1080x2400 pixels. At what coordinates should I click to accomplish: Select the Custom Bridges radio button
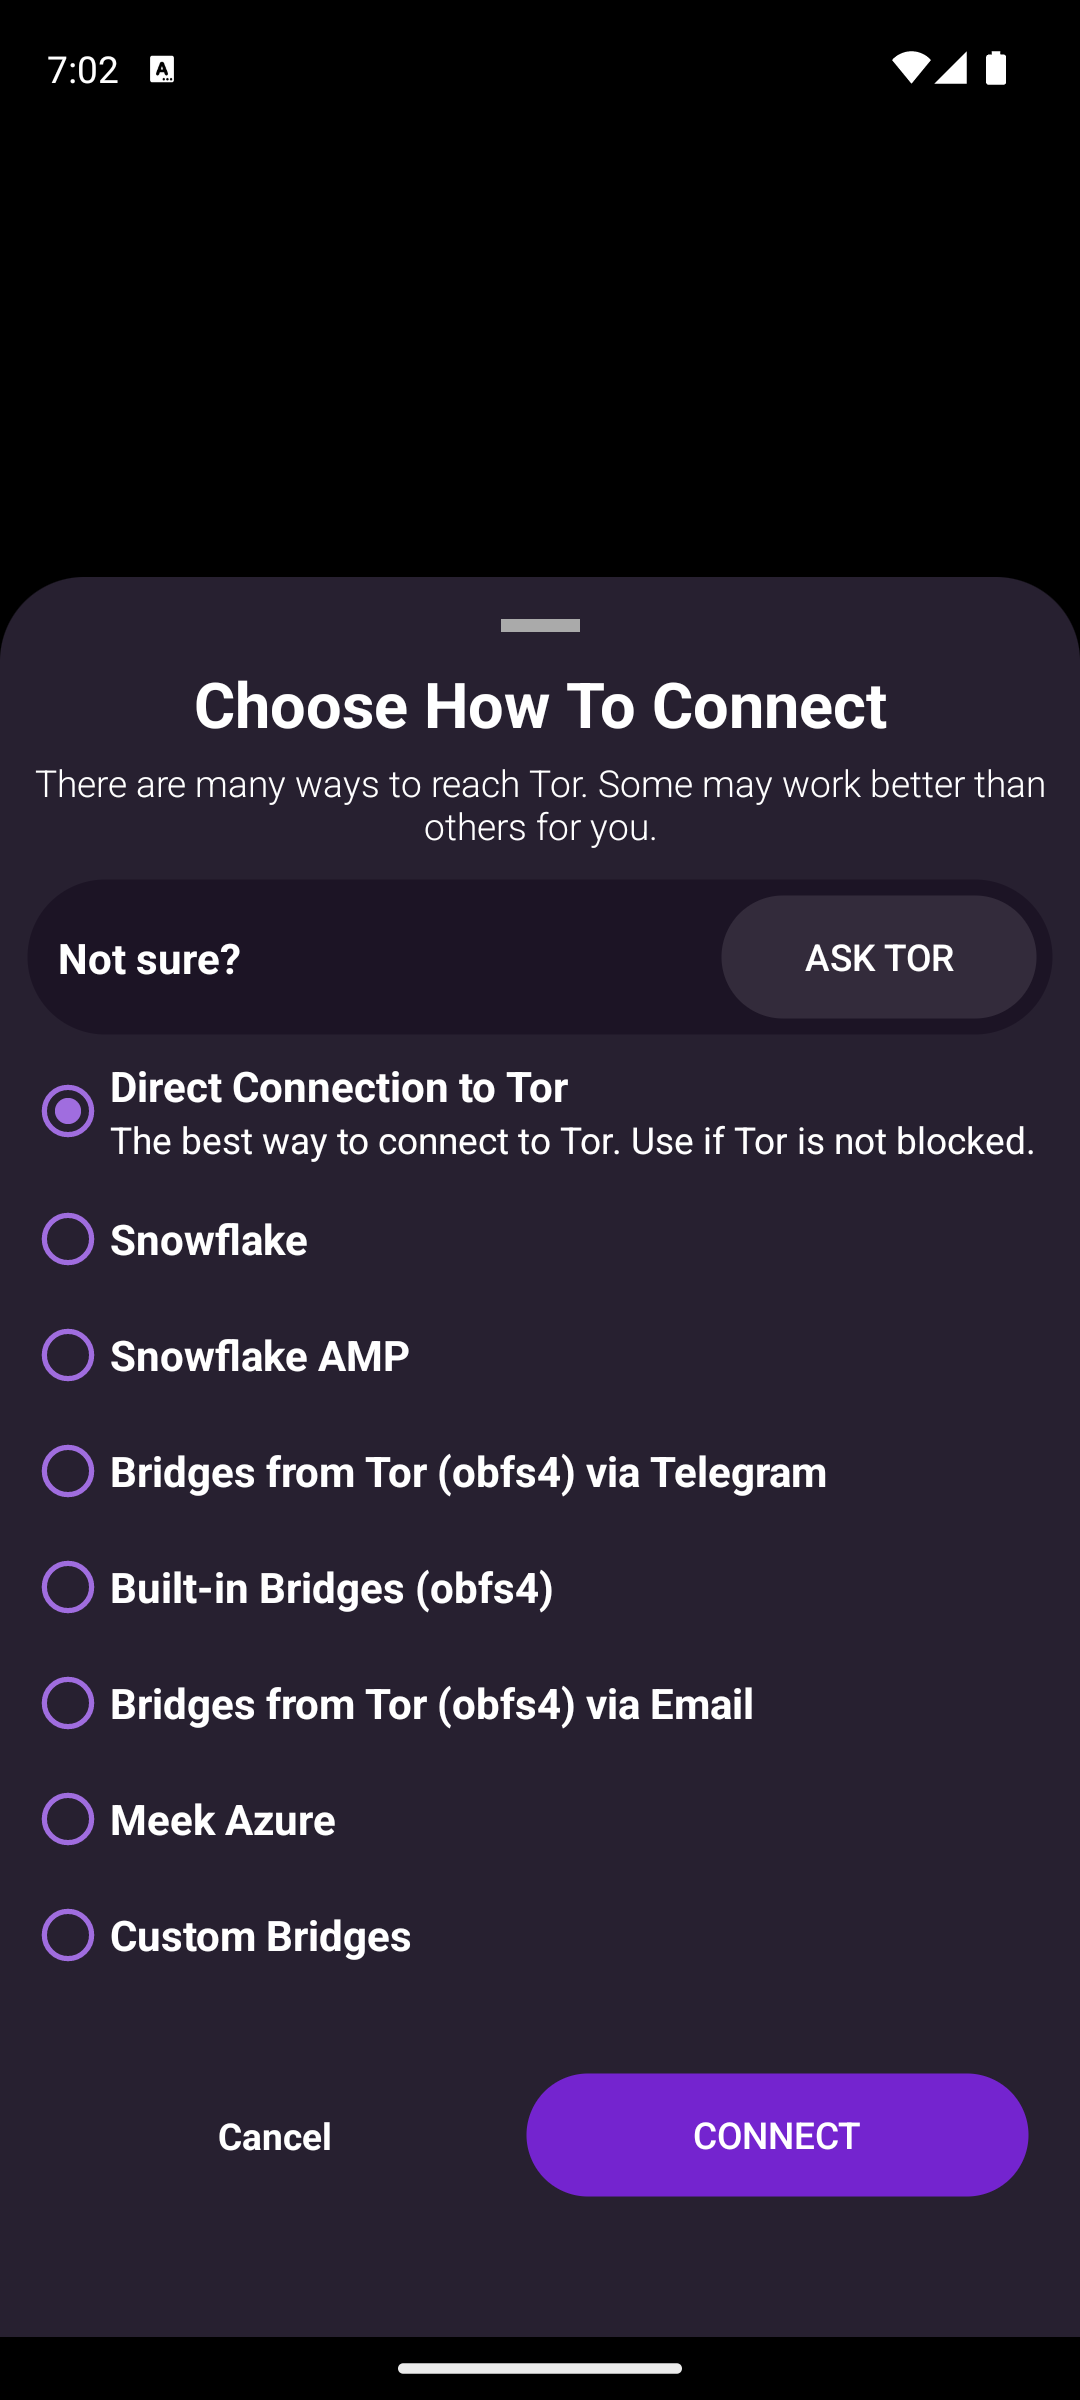68,1935
